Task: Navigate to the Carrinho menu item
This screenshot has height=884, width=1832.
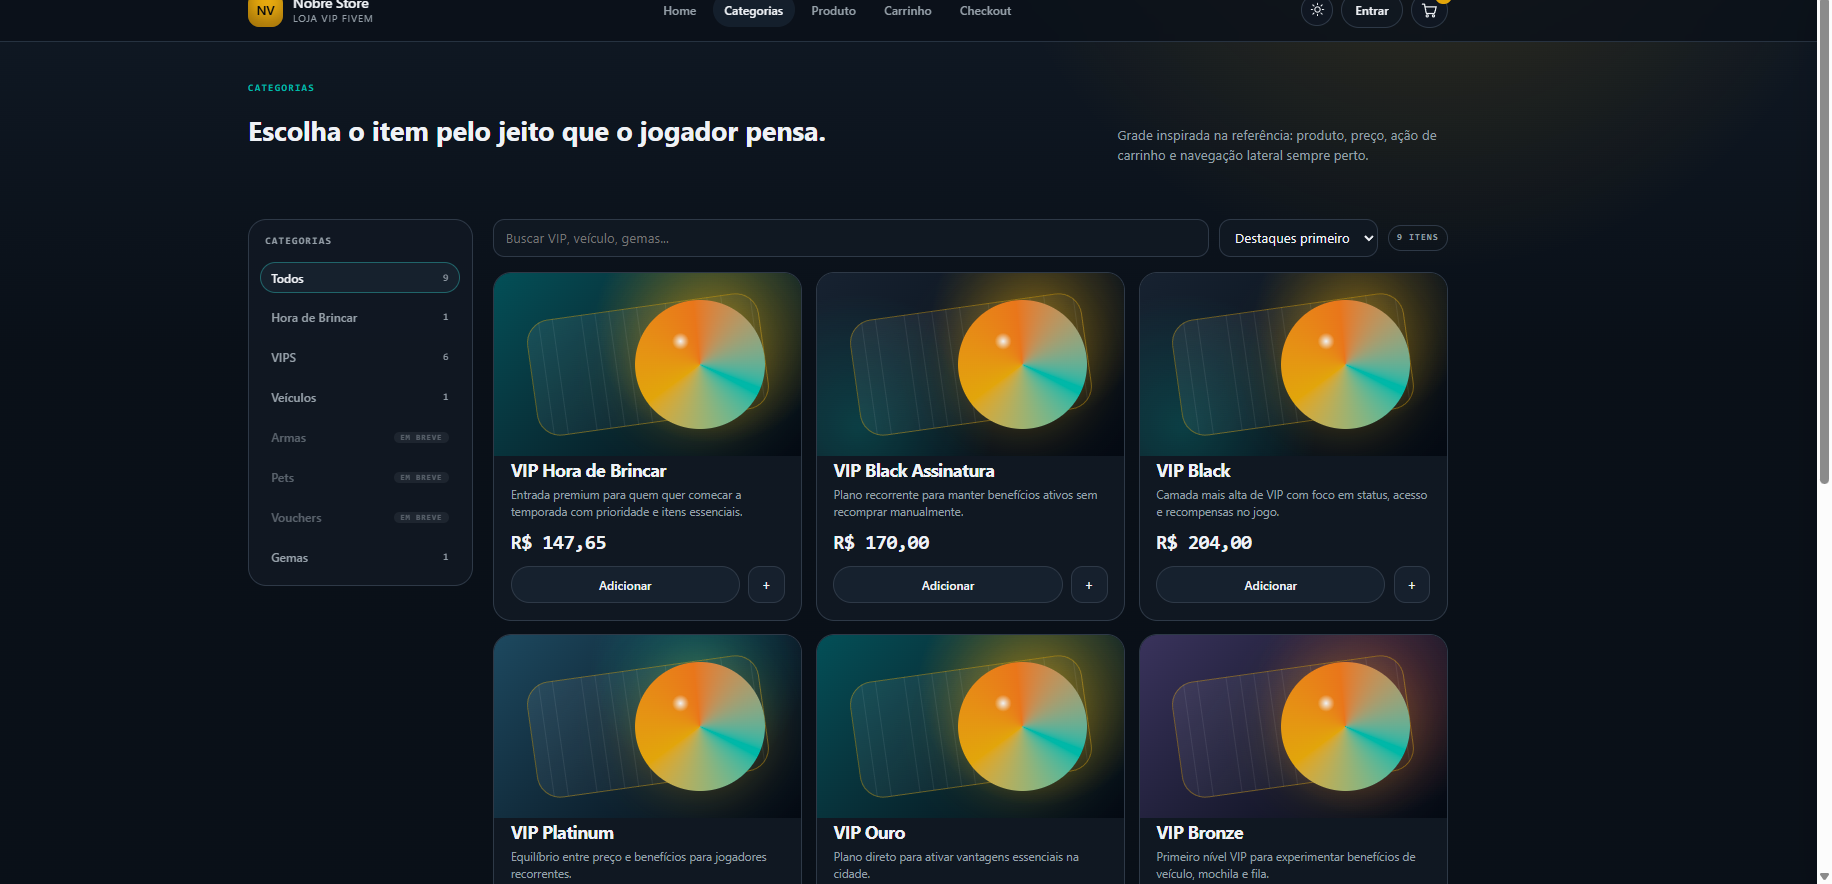Action: pos(908,11)
